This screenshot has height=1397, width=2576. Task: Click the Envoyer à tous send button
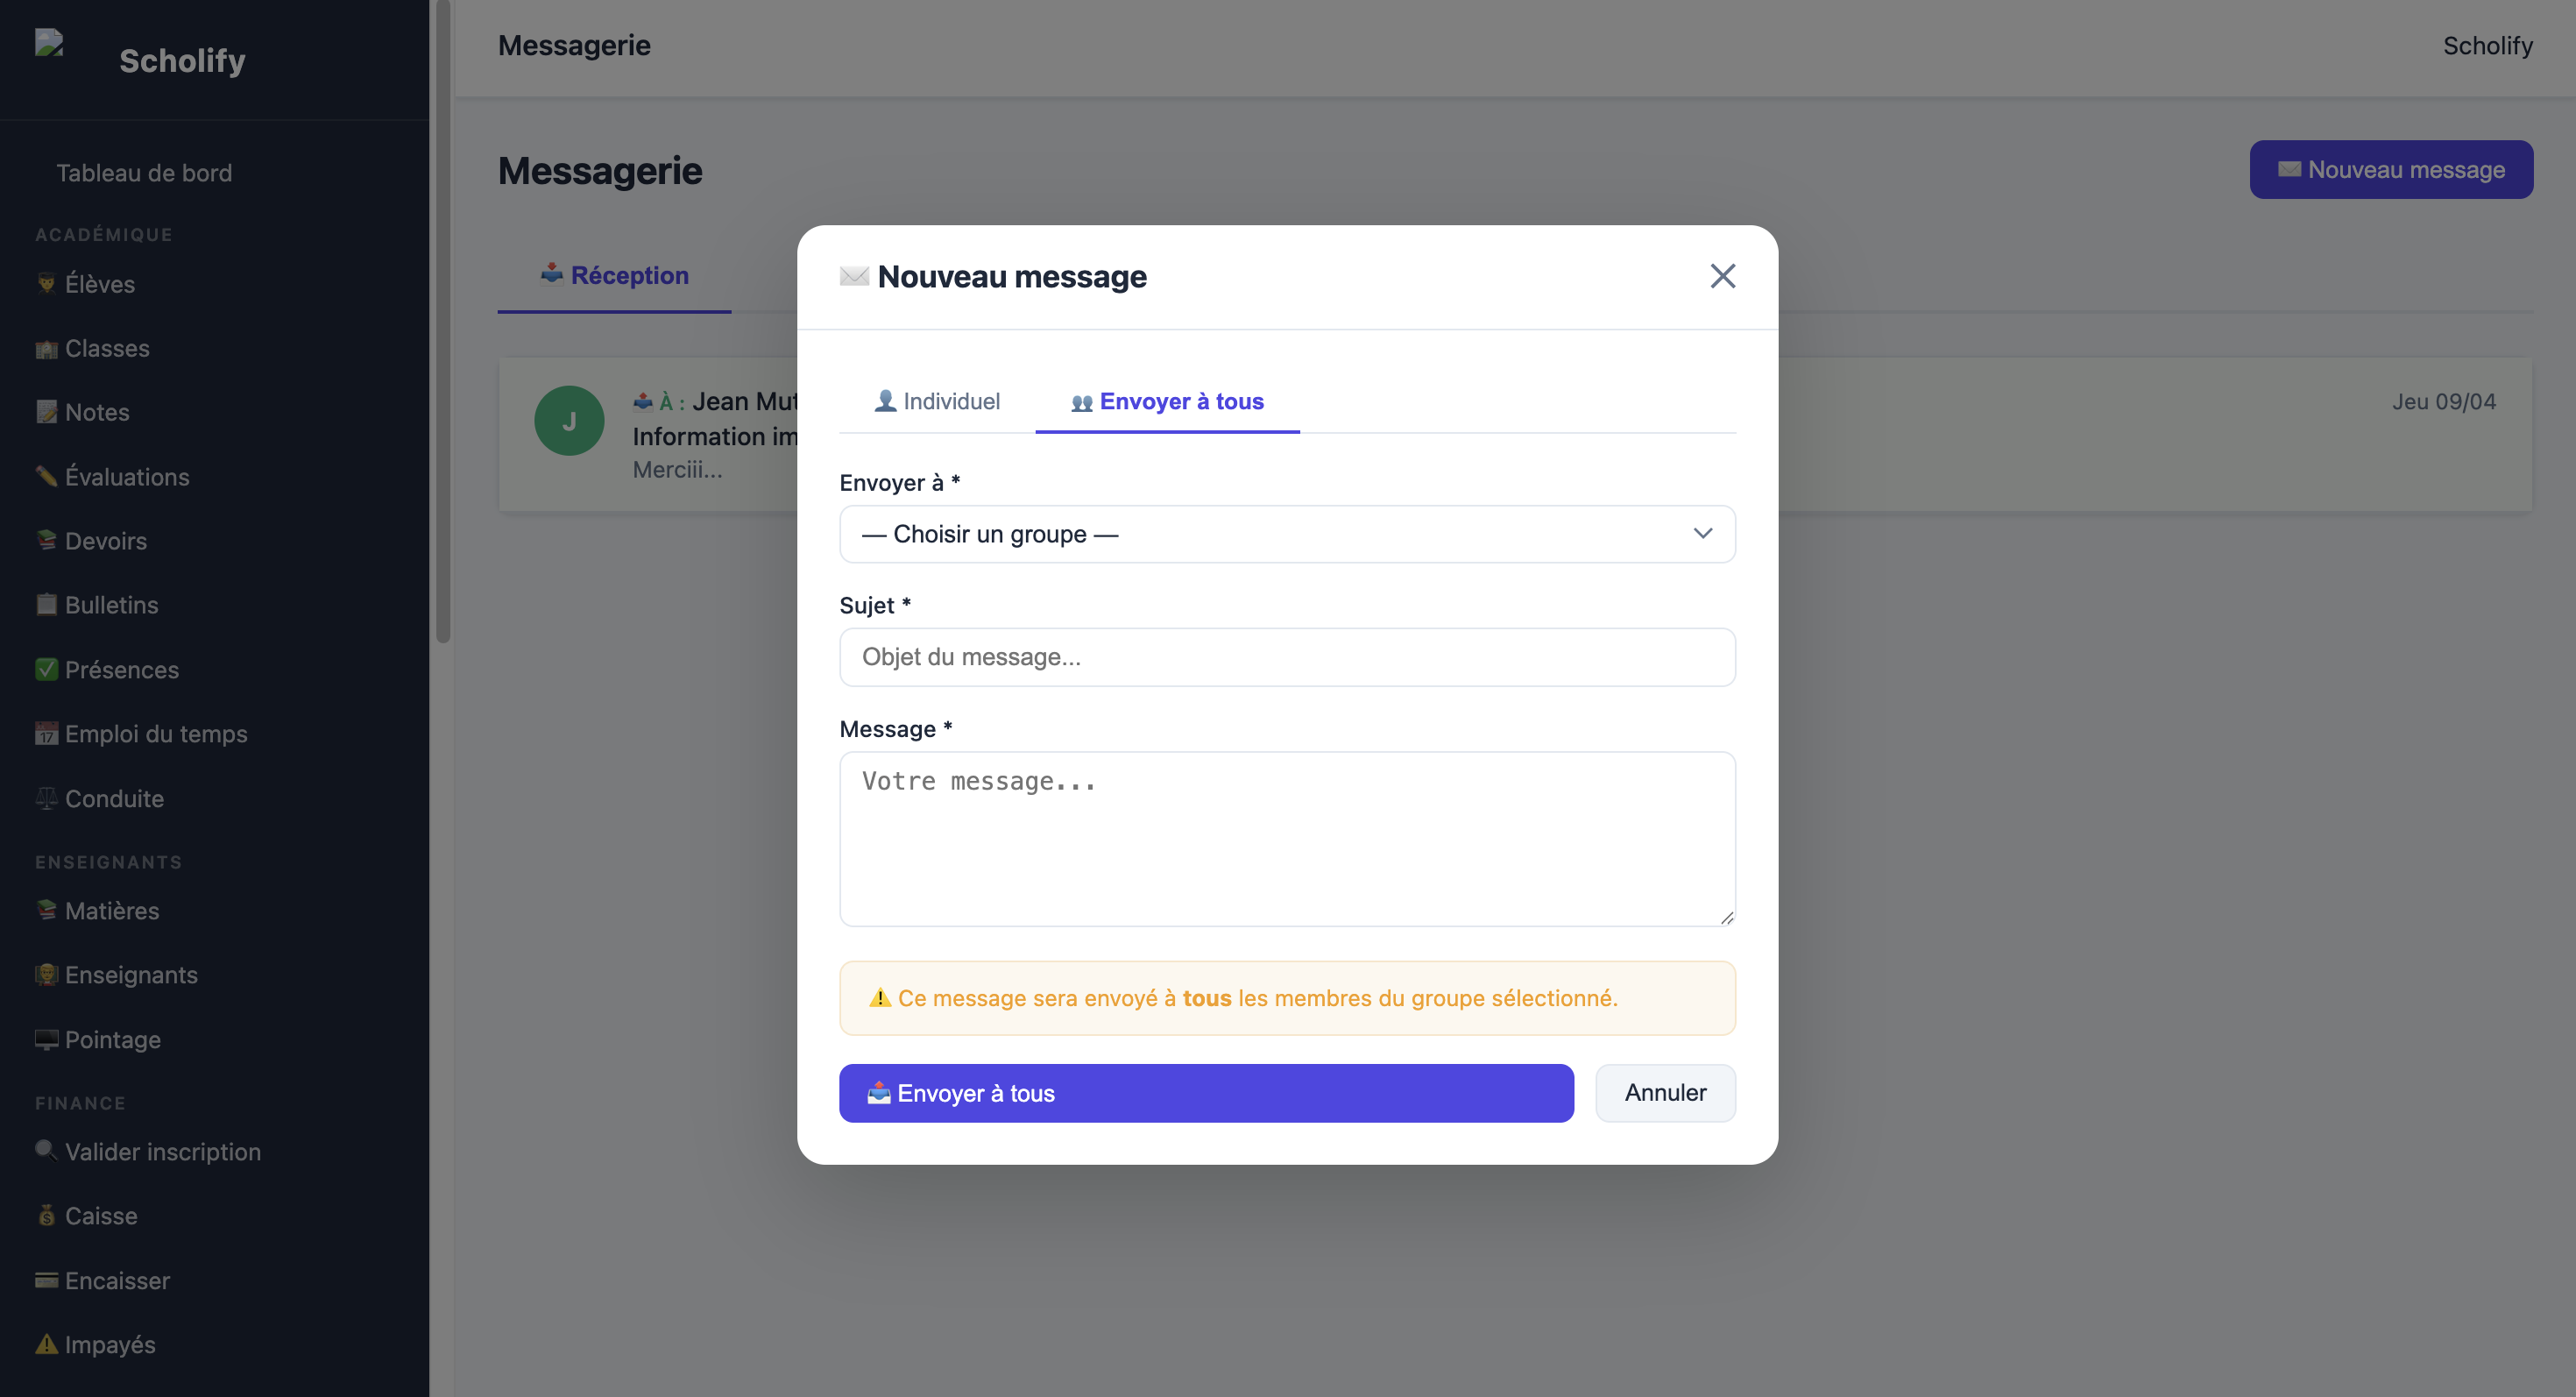[1206, 1093]
